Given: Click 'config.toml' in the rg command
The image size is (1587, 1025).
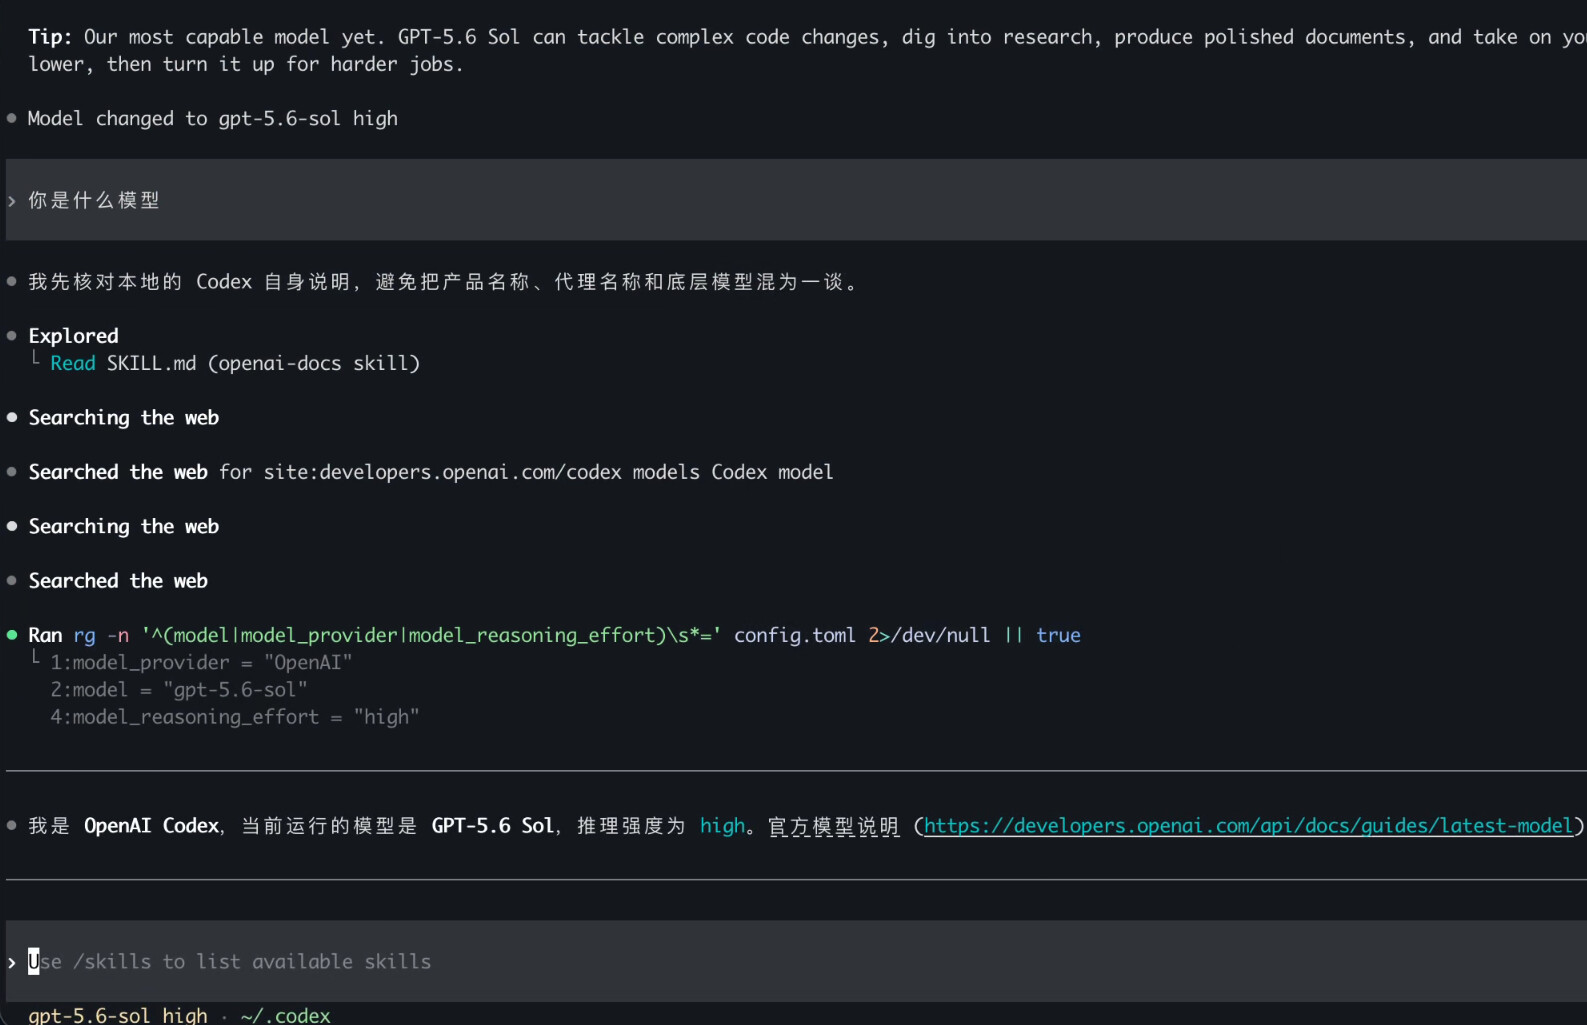Looking at the screenshot, I should 795,635.
